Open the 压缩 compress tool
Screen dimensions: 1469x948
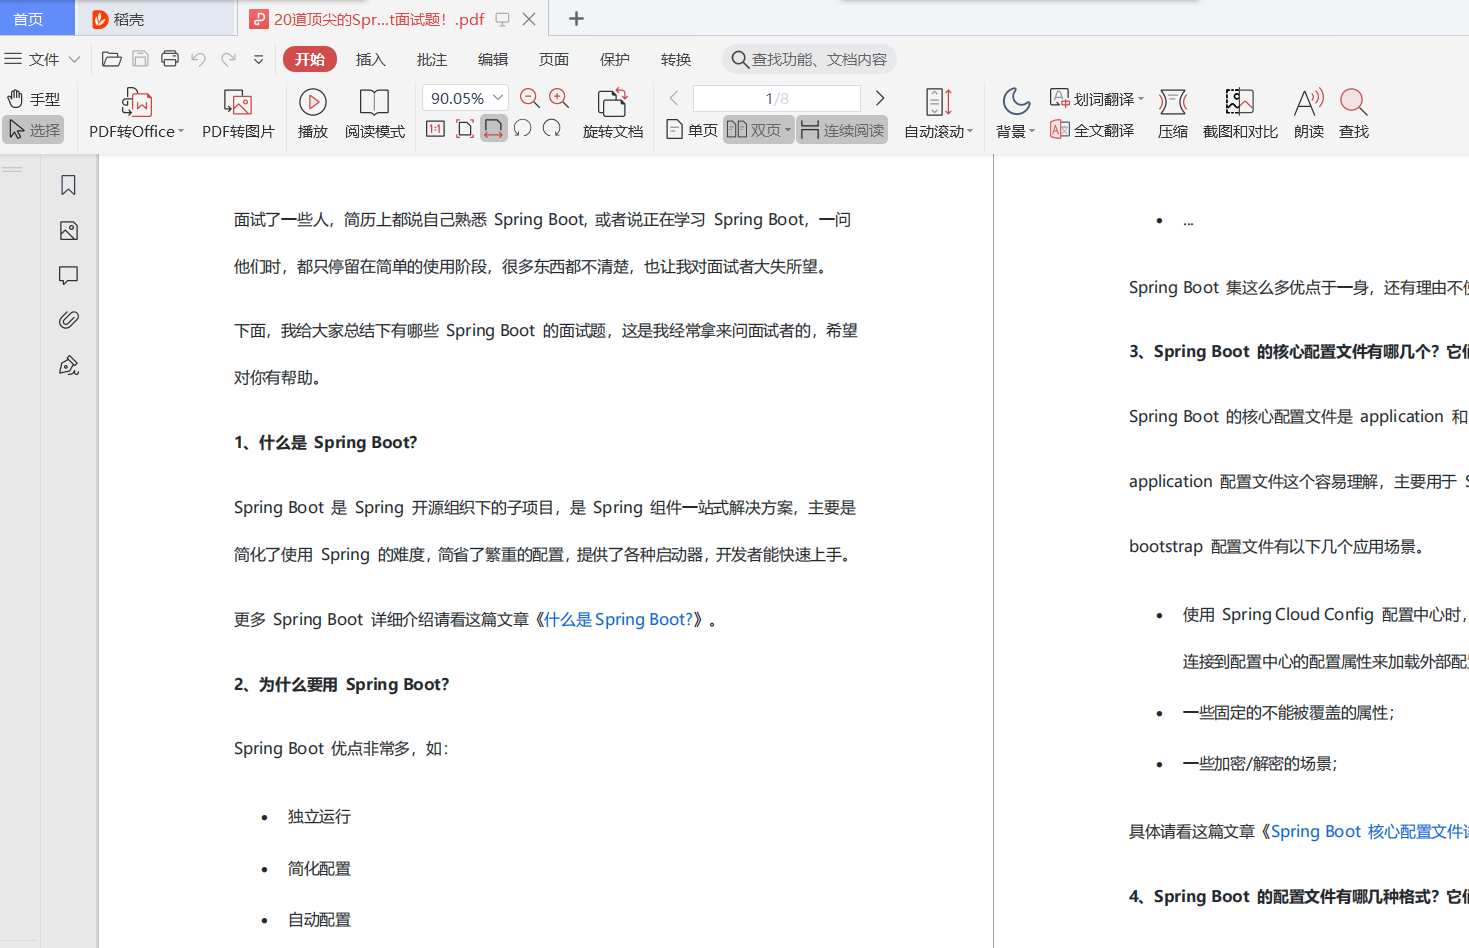(x=1172, y=112)
